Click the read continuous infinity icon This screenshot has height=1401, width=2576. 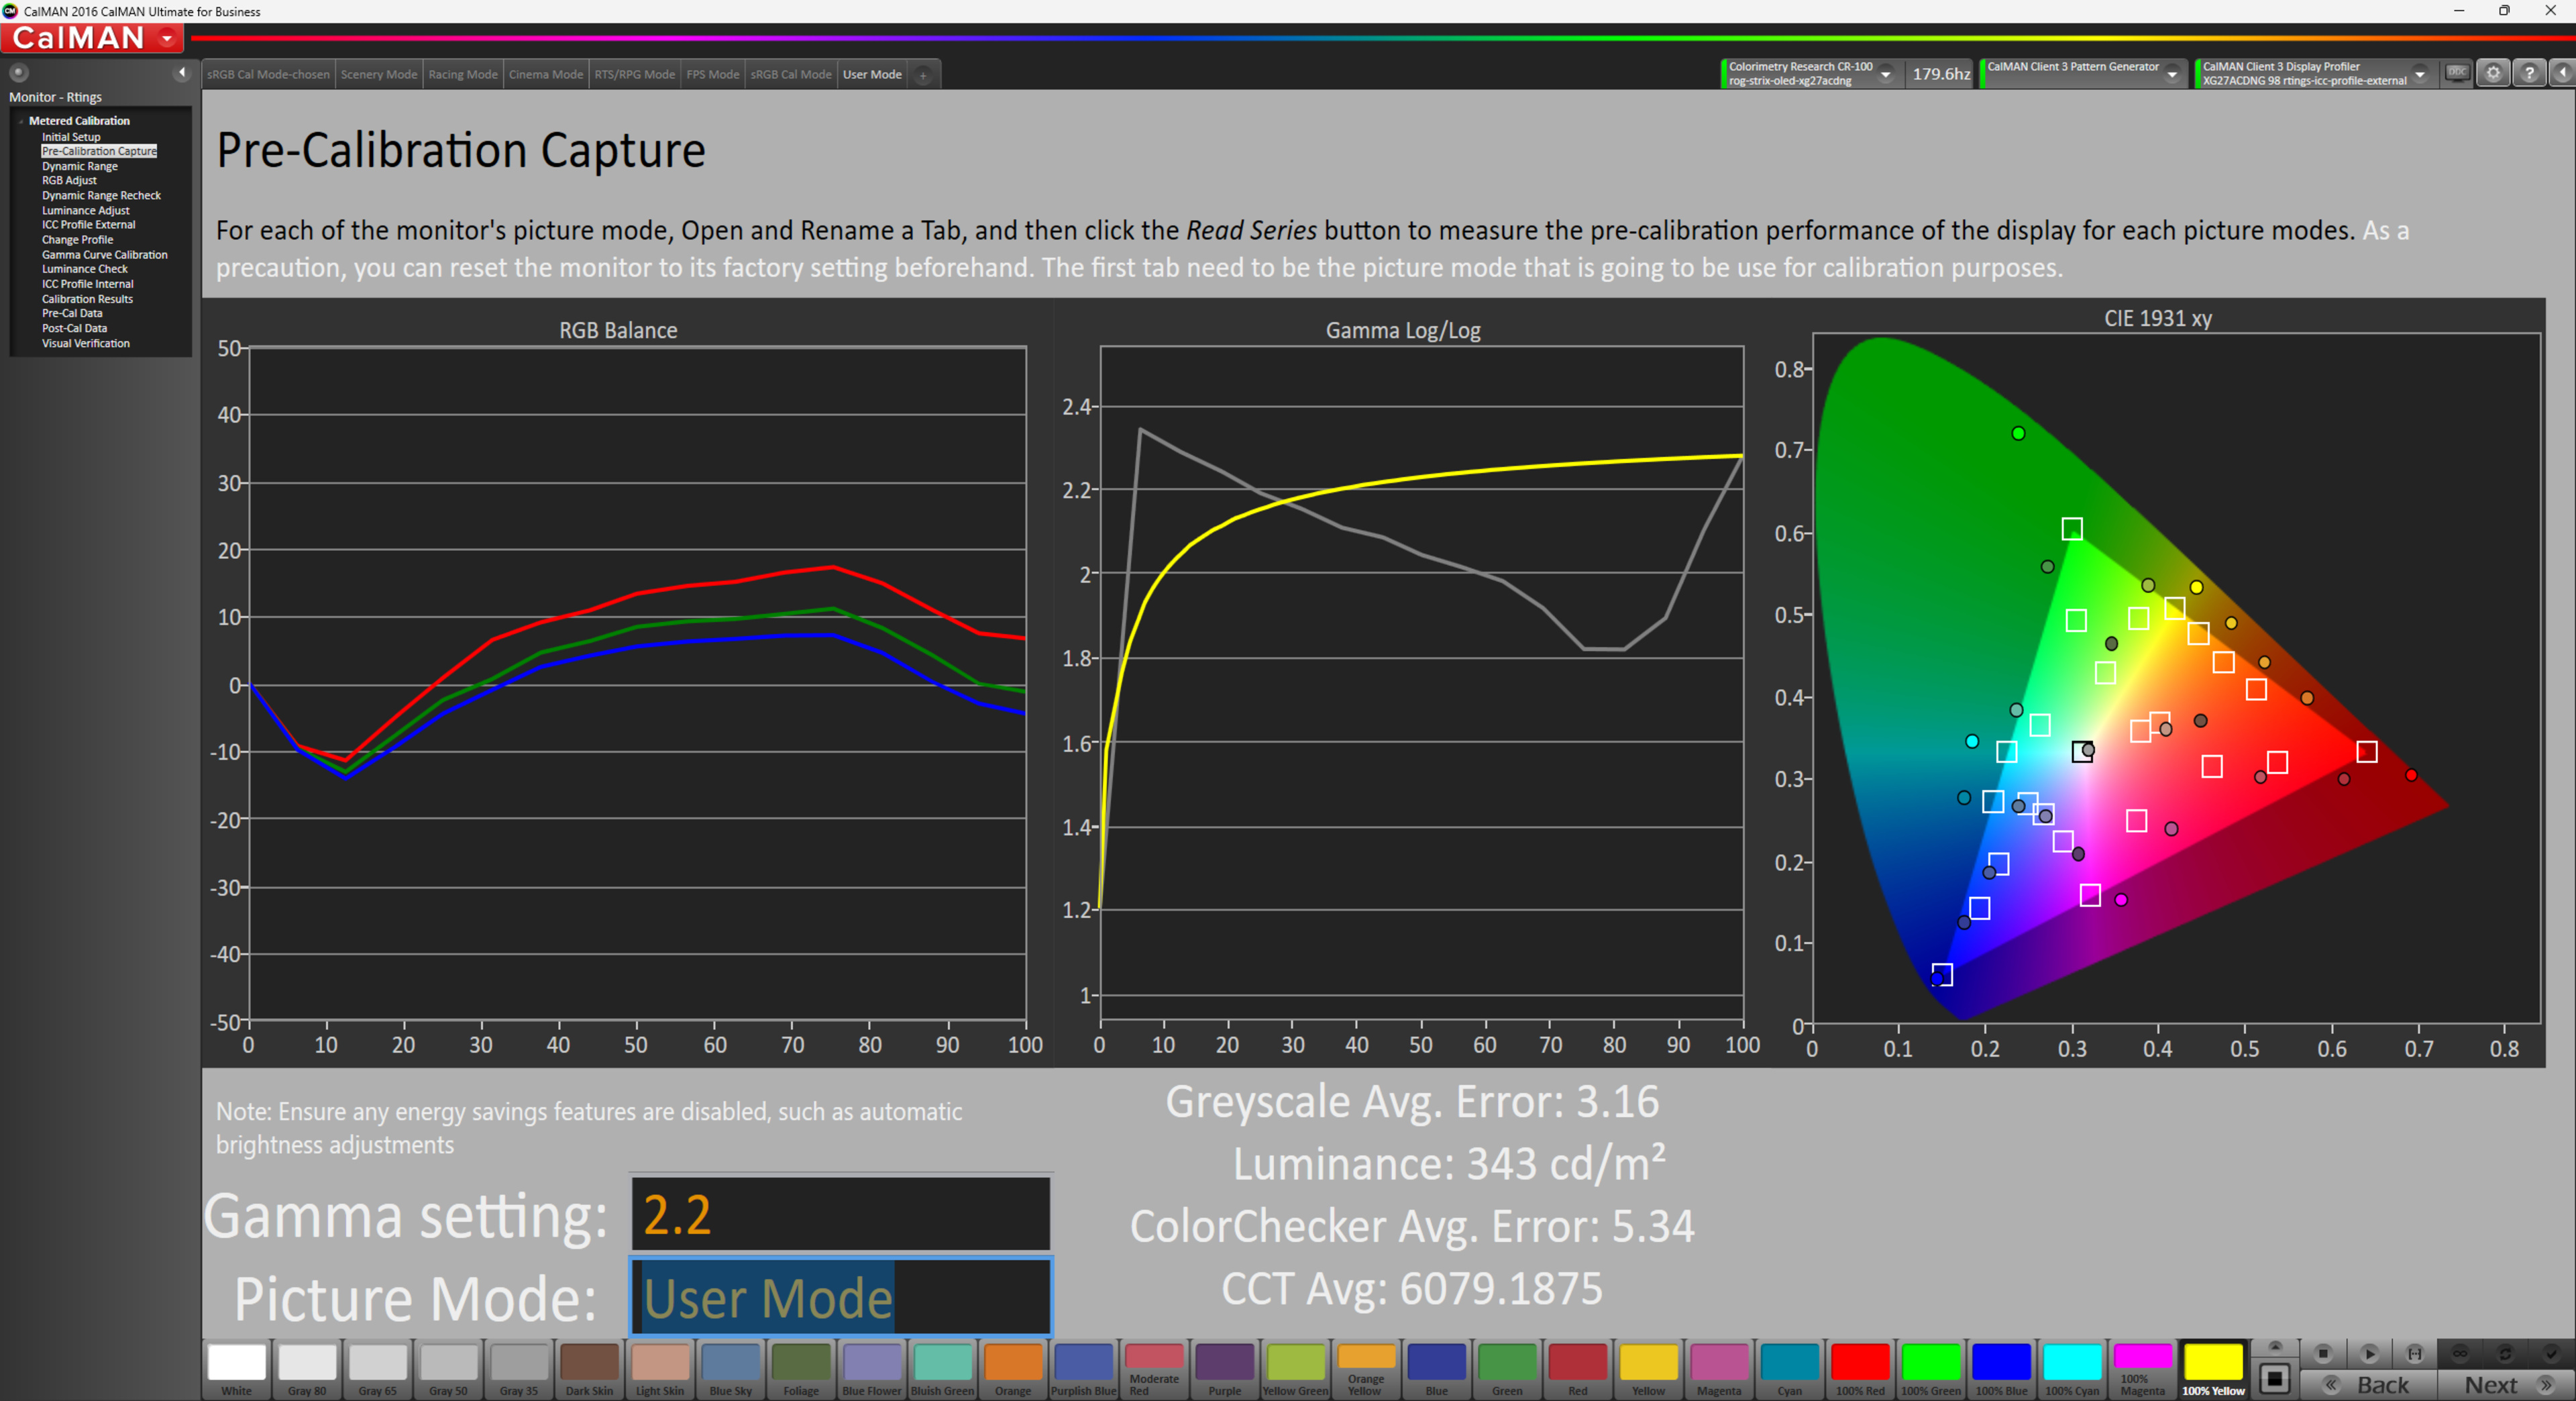2460,1353
